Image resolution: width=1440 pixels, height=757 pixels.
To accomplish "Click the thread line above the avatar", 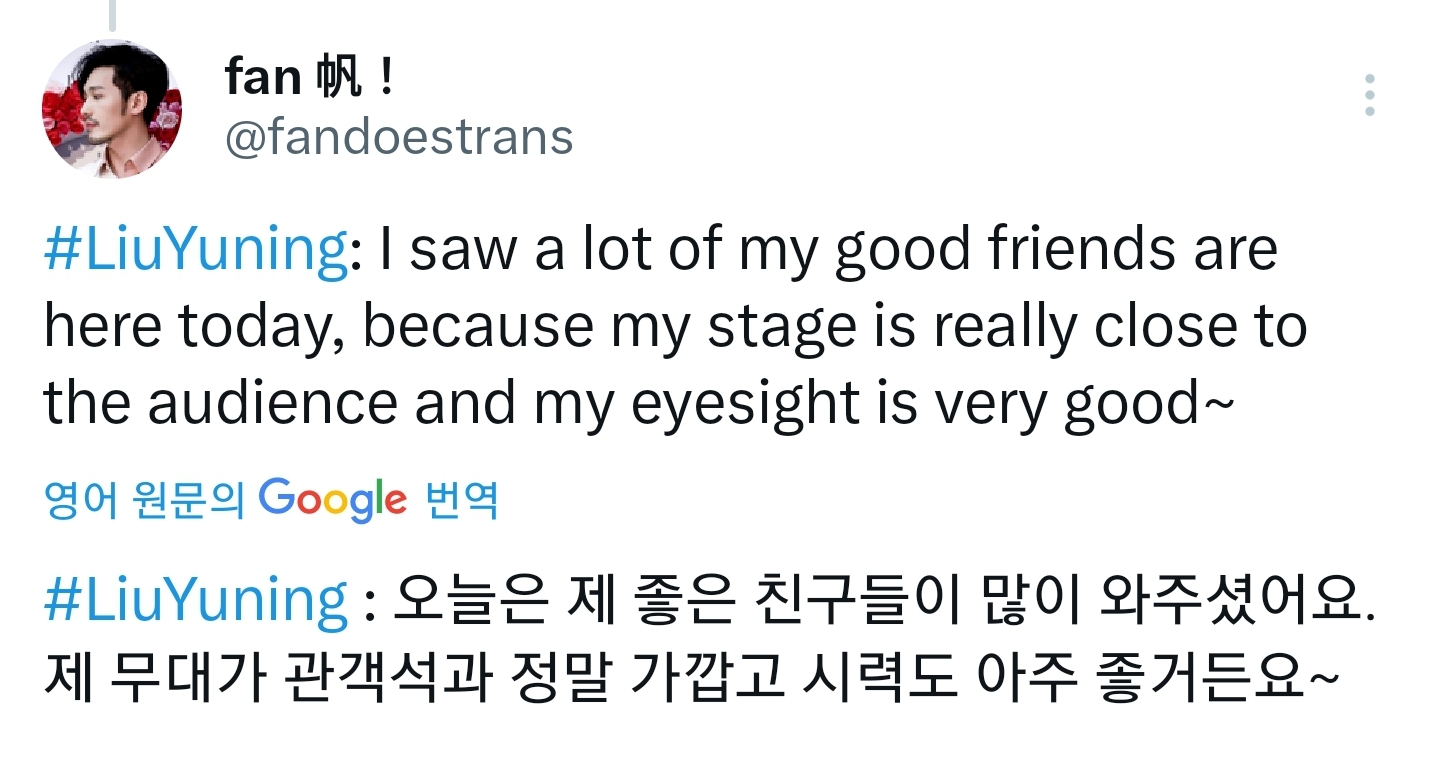I will (x=112, y=14).
